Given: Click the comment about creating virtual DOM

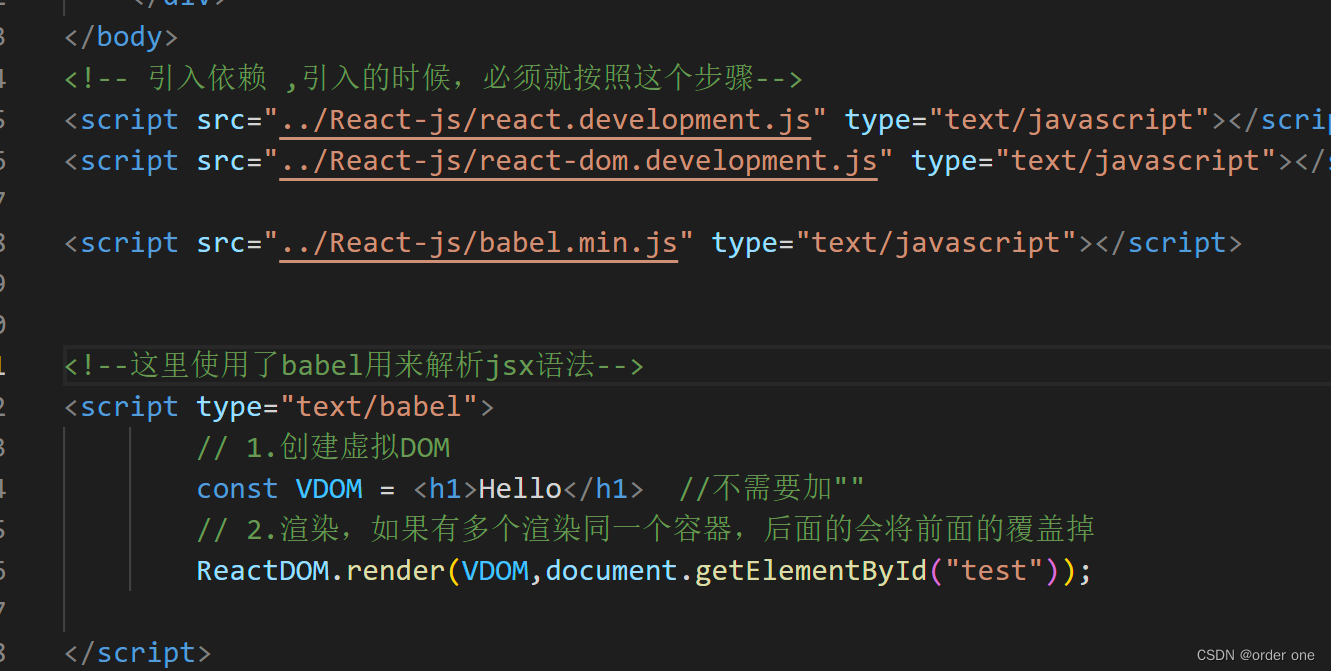Looking at the screenshot, I should click(323, 447).
